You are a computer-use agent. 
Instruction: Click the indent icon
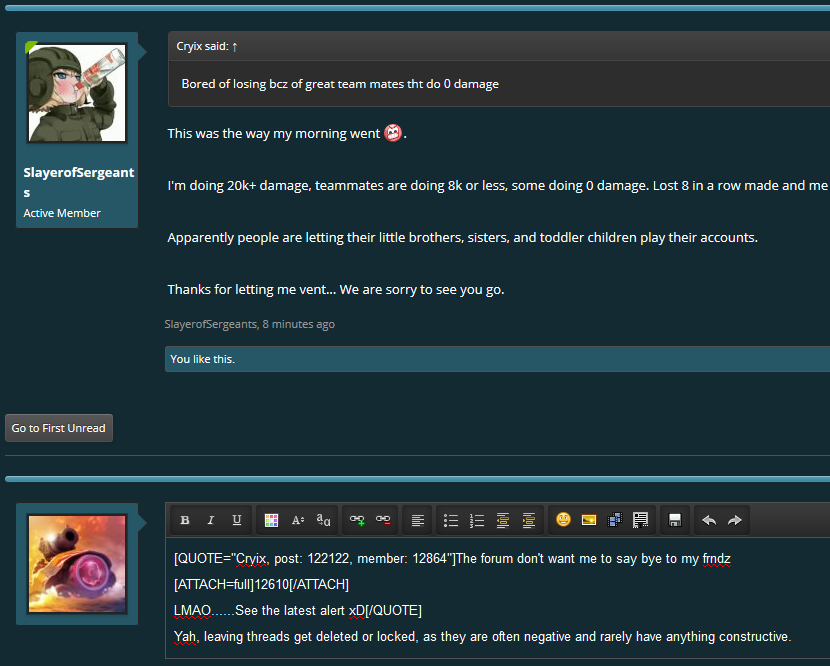(x=529, y=520)
